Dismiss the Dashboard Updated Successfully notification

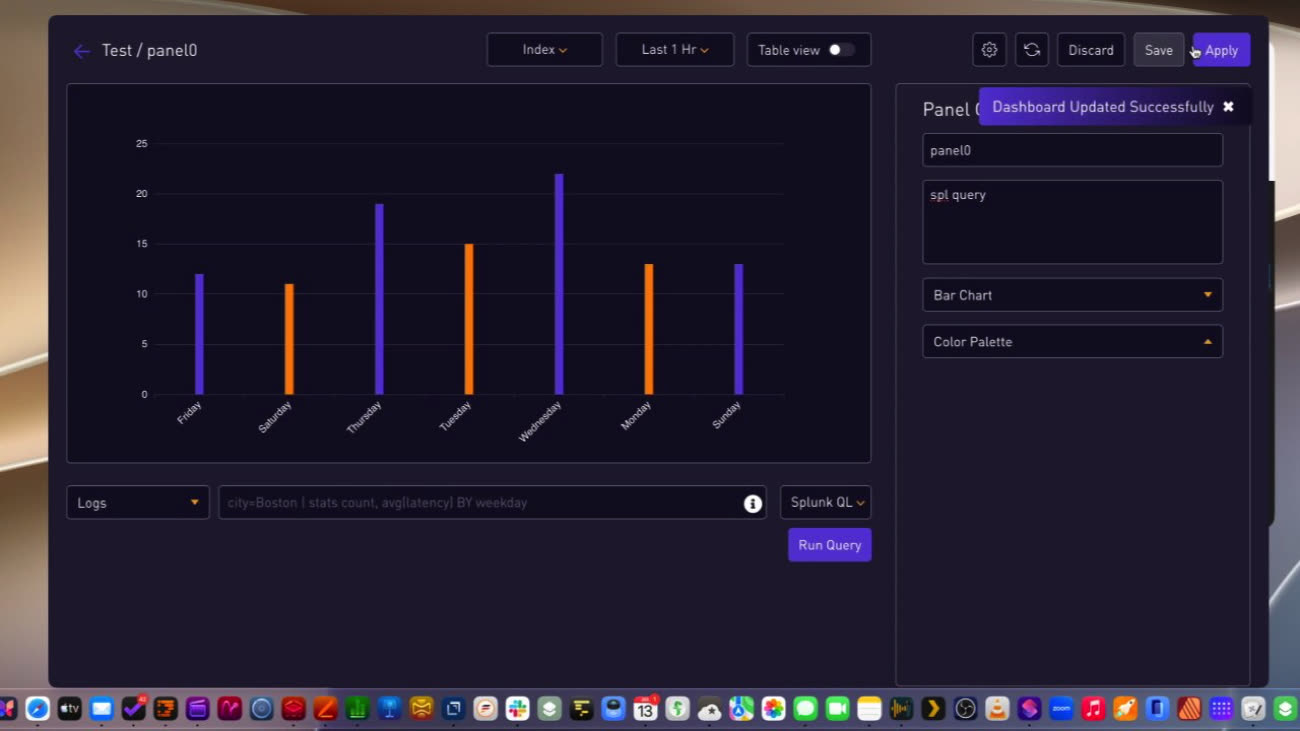(x=1228, y=107)
